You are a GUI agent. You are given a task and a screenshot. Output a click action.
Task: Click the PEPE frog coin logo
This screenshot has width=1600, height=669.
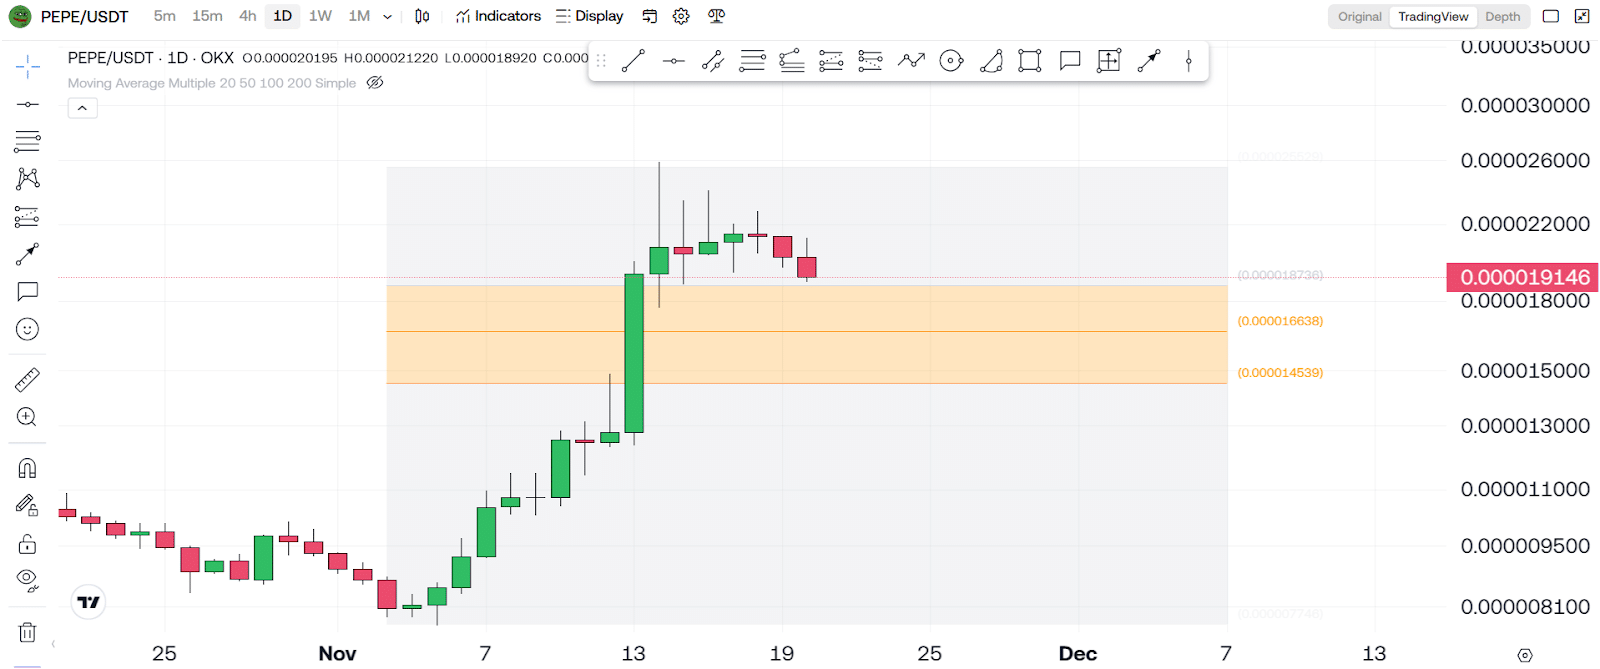pyautogui.click(x=19, y=16)
